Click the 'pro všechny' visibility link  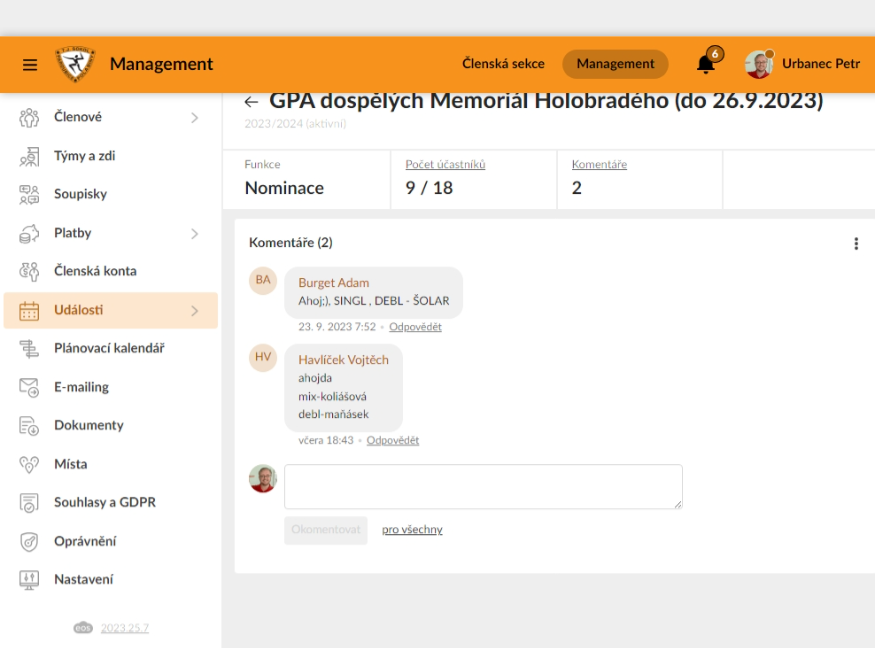click(412, 530)
